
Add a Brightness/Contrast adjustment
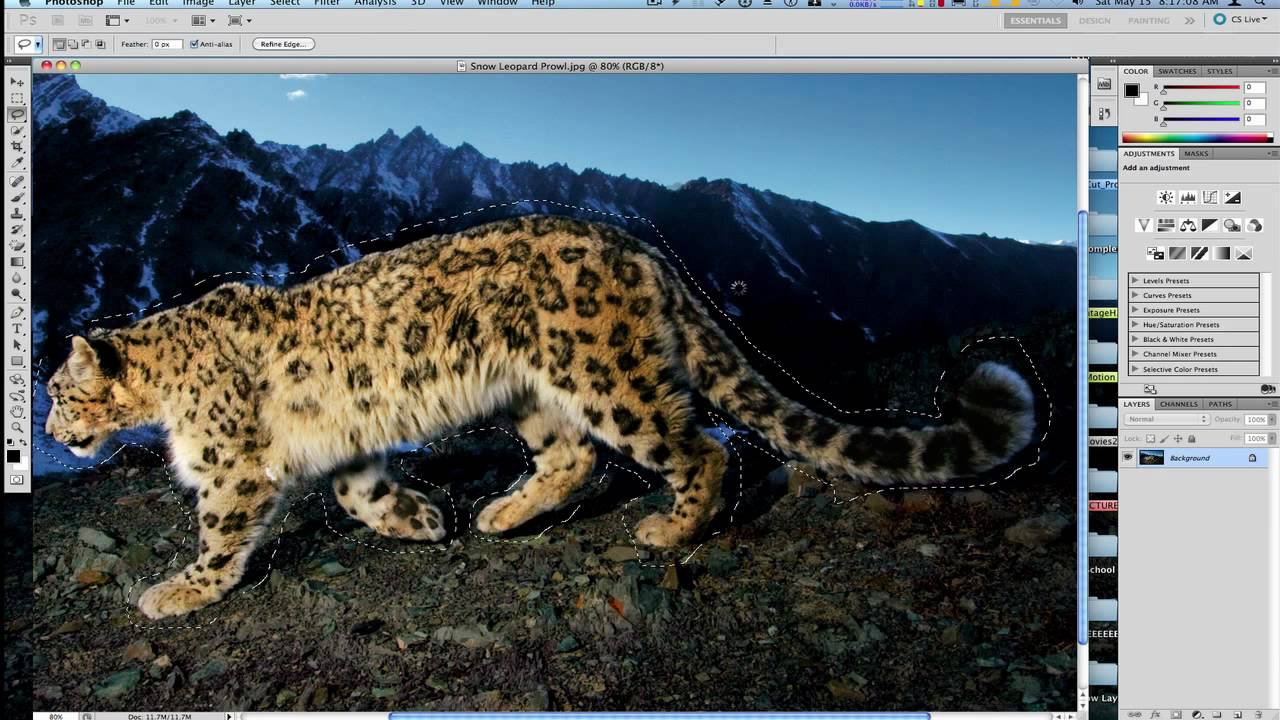point(1165,198)
